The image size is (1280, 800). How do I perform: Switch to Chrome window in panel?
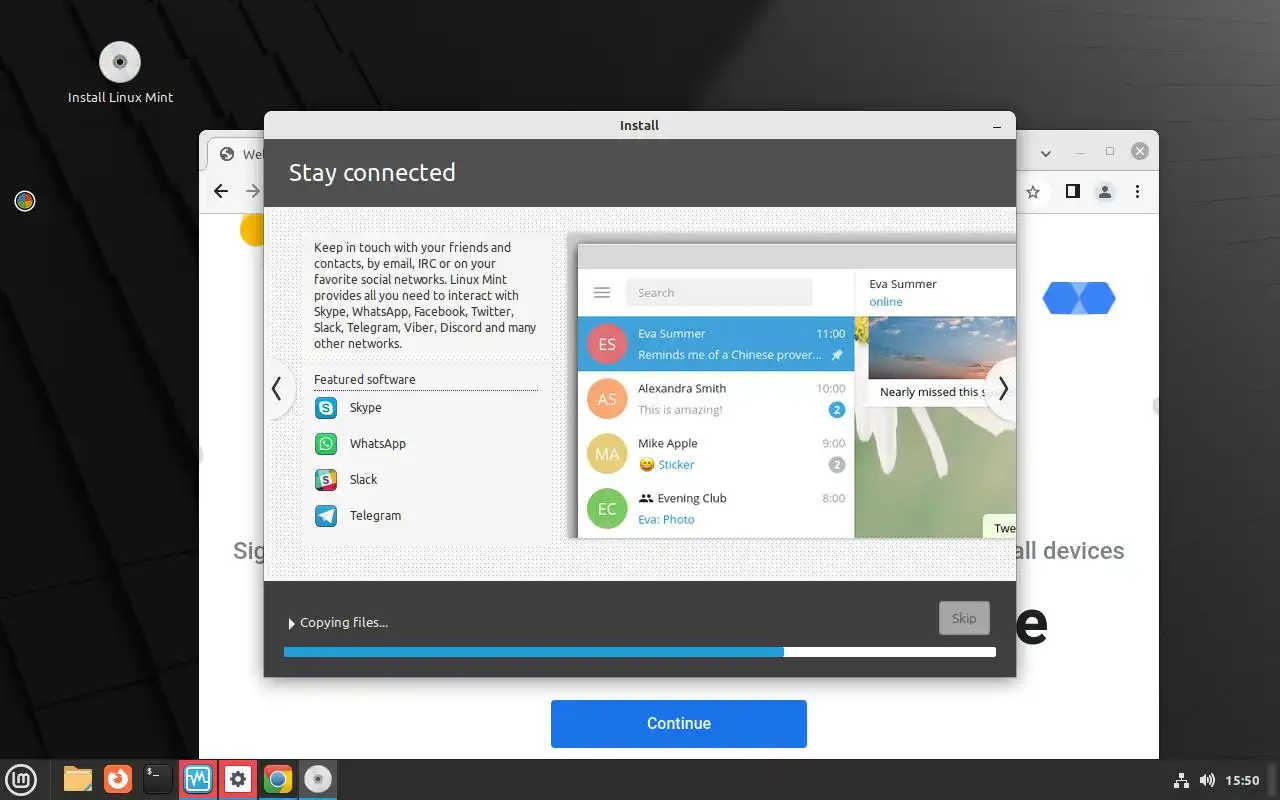pyautogui.click(x=278, y=779)
